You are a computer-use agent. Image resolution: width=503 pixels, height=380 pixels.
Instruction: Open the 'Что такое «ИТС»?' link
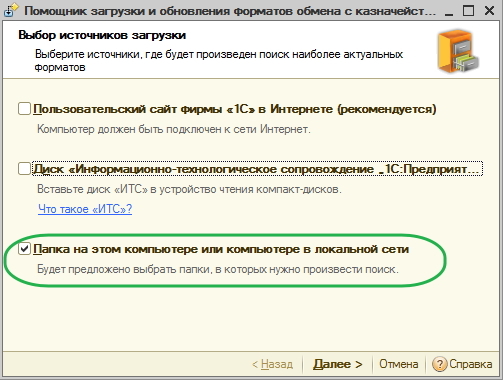pos(85,209)
